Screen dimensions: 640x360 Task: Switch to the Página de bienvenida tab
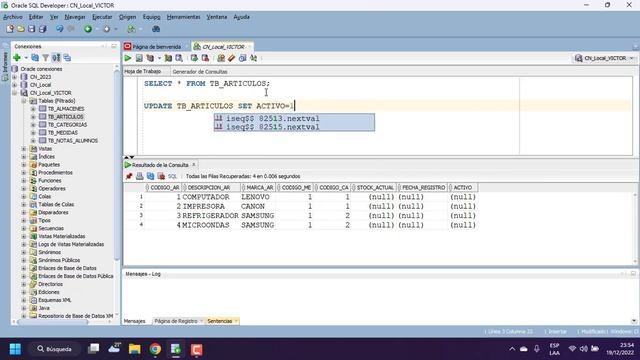(x=157, y=47)
